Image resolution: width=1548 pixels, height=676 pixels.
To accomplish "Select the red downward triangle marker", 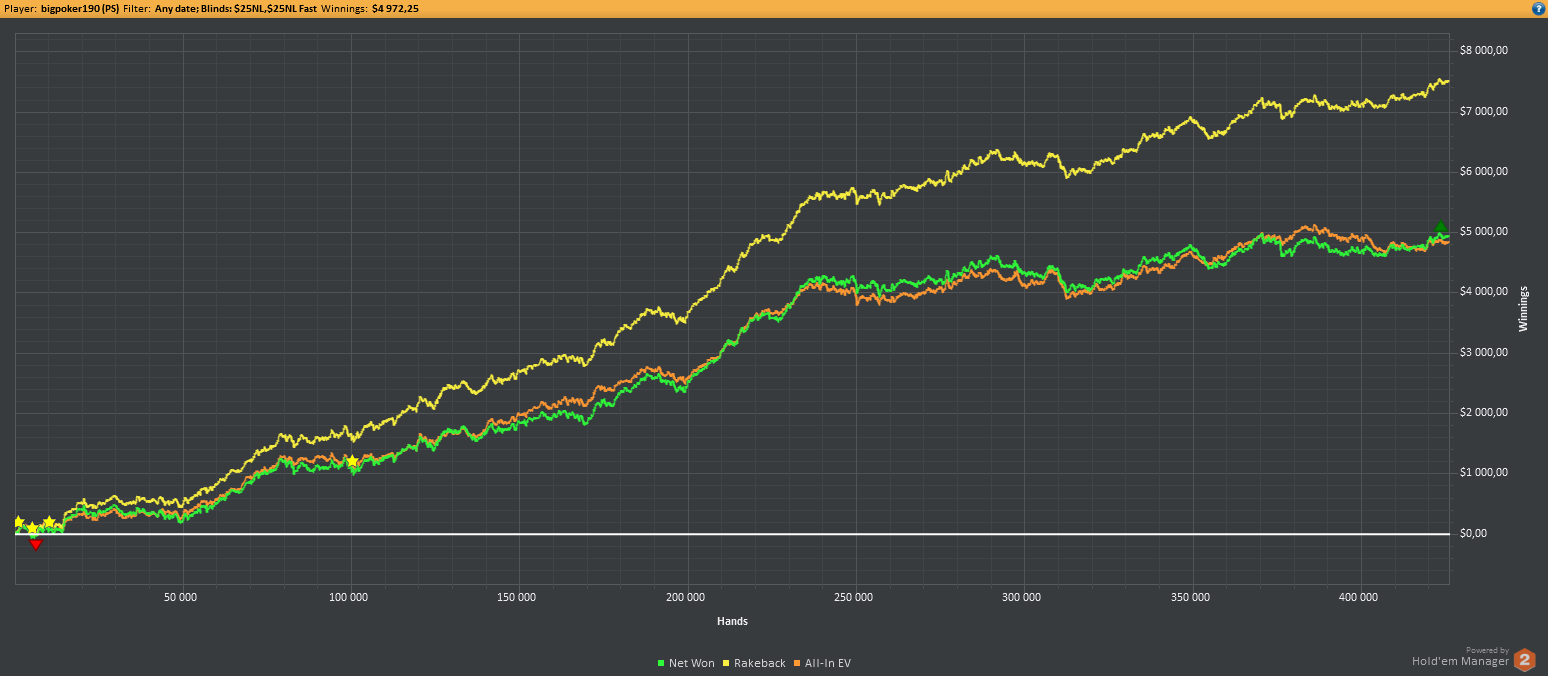I will tap(36, 544).
